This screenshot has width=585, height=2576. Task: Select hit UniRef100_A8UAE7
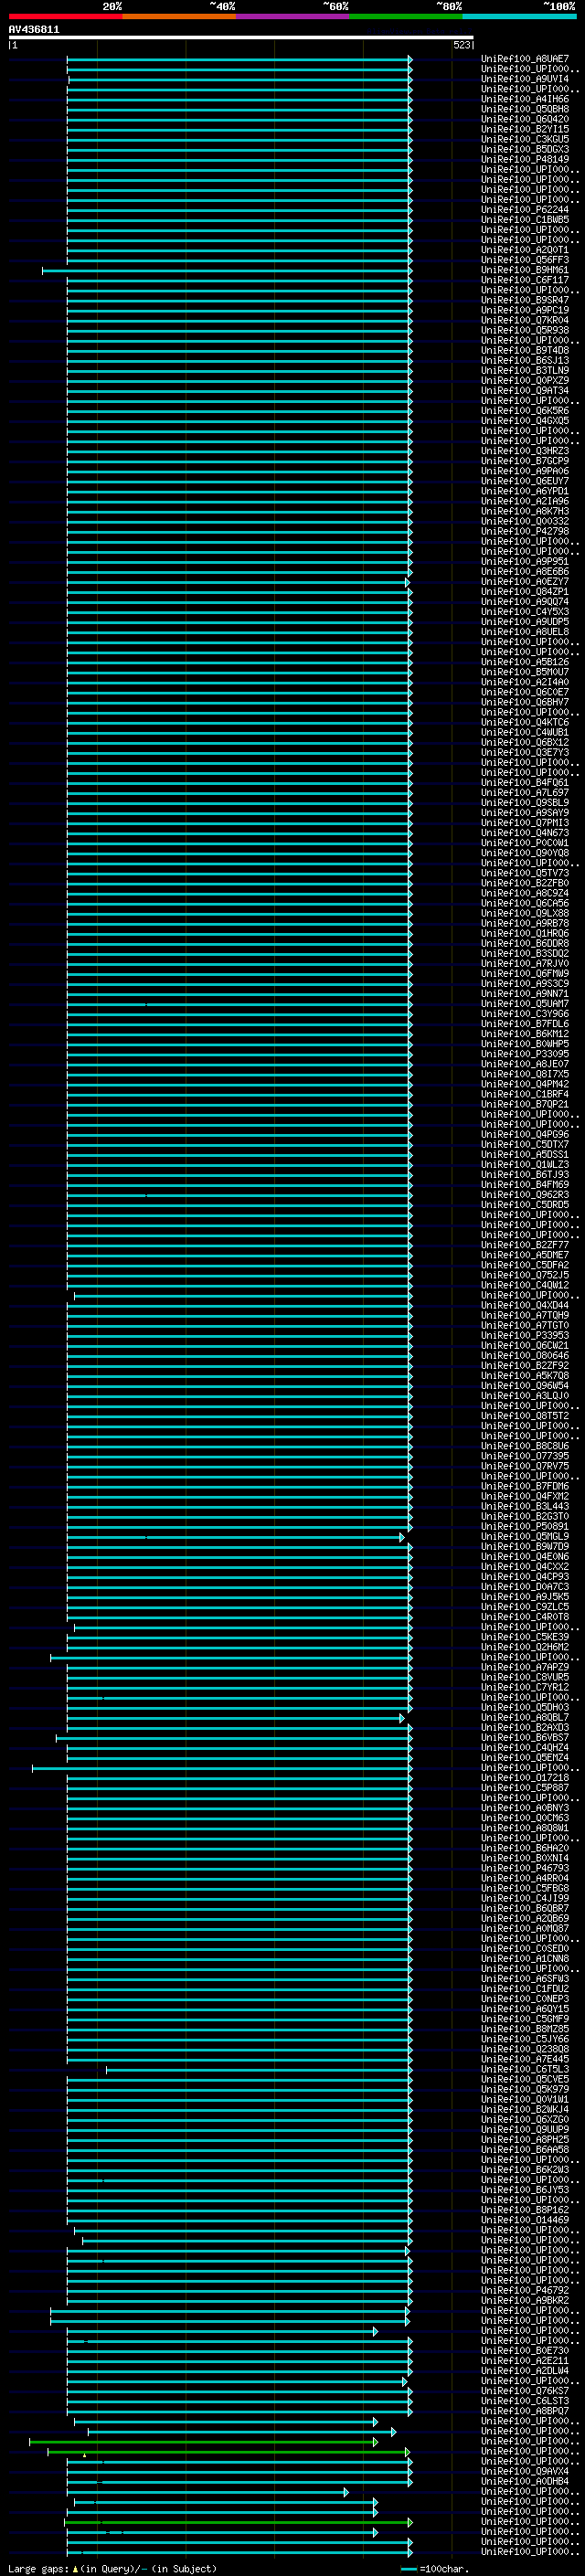click(525, 59)
